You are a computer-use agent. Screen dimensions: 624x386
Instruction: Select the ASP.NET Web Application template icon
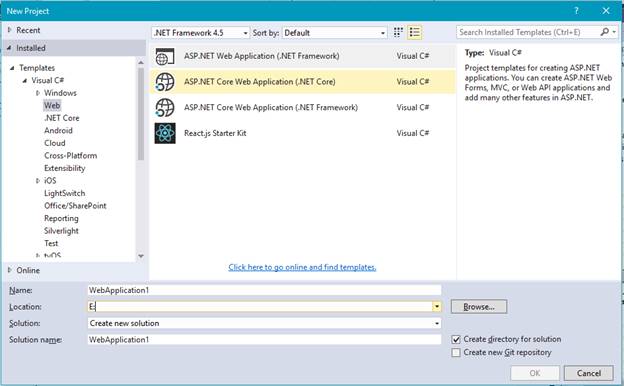pos(165,57)
